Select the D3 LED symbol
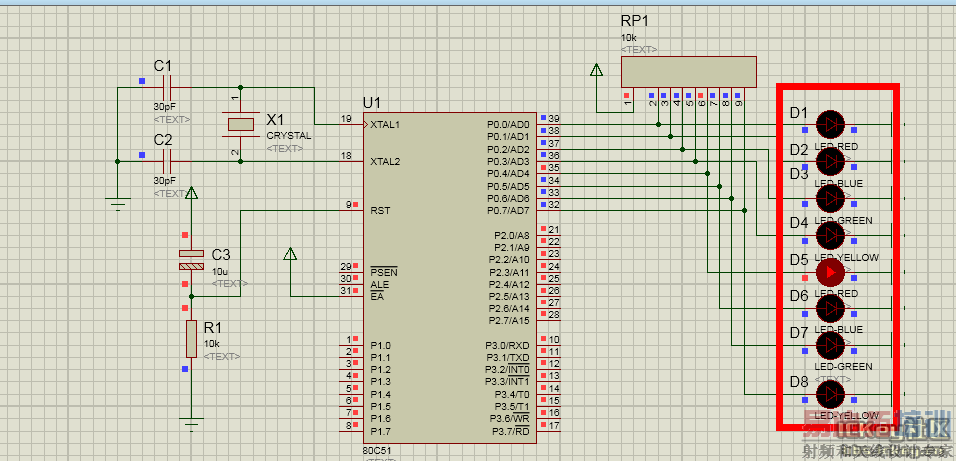956x461 pixels. pyautogui.click(x=830, y=197)
